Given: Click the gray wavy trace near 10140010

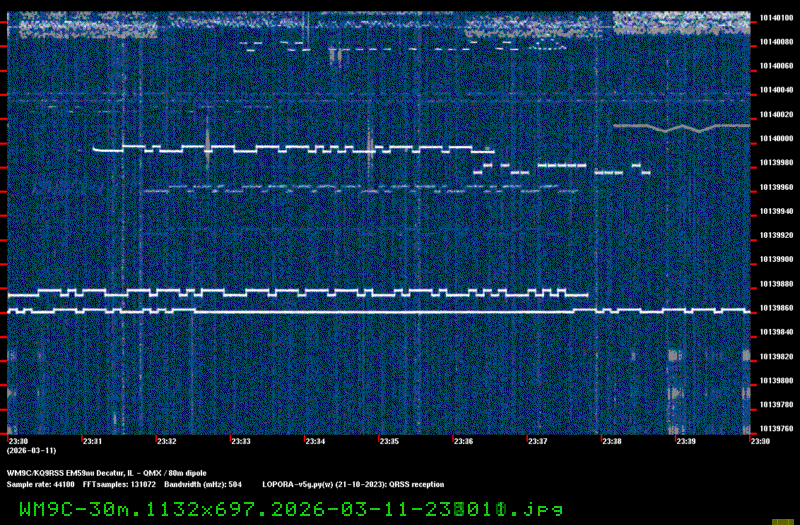Looking at the screenshot, I should click(682, 128).
